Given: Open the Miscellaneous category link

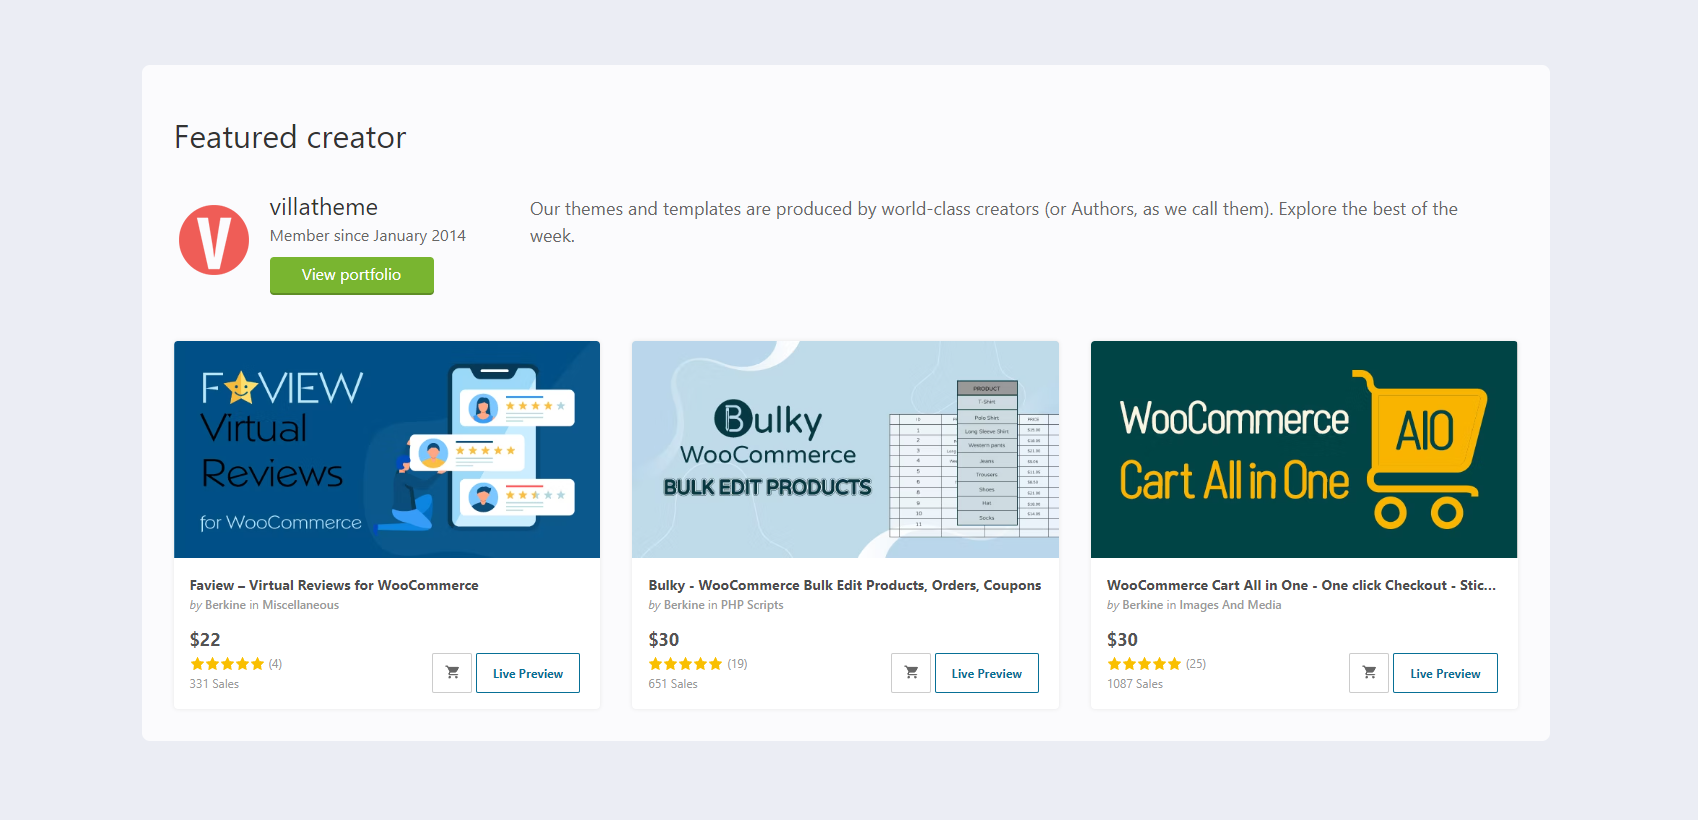Looking at the screenshot, I should click(300, 605).
